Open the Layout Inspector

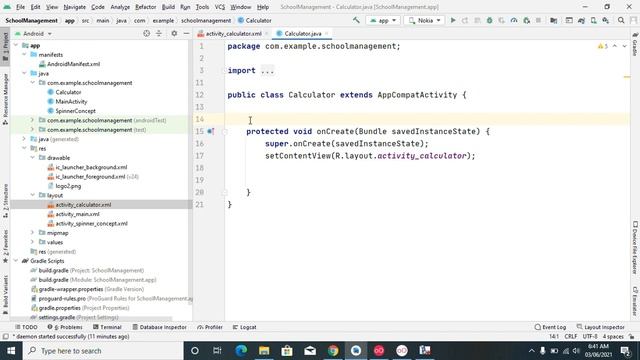click(x=600, y=327)
